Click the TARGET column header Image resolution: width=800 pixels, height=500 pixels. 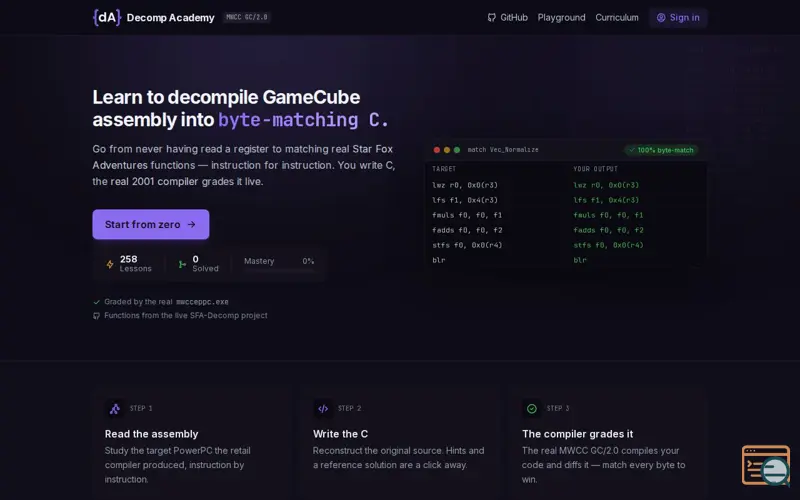(x=444, y=169)
